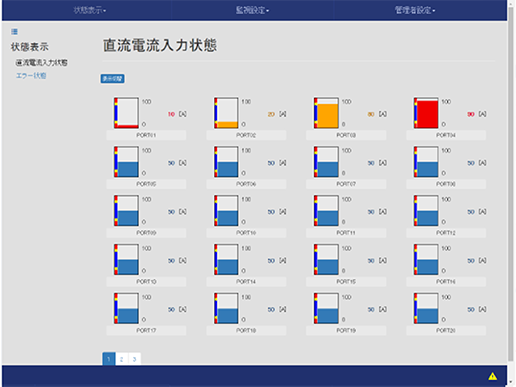Image resolution: width=516 pixels, height=387 pixels.
Task: Open the エラー状態 sidebar link
Action: click(31, 76)
